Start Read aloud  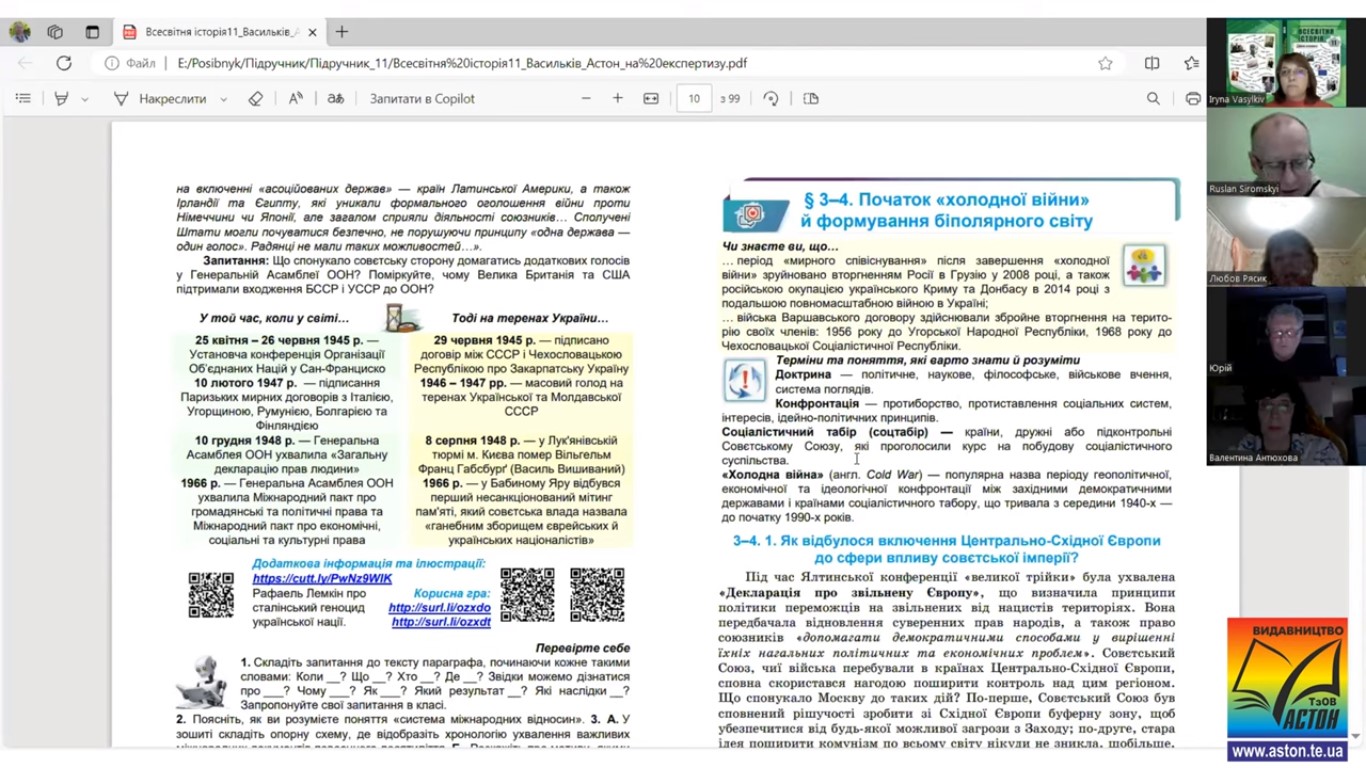pyautogui.click(x=296, y=99)
